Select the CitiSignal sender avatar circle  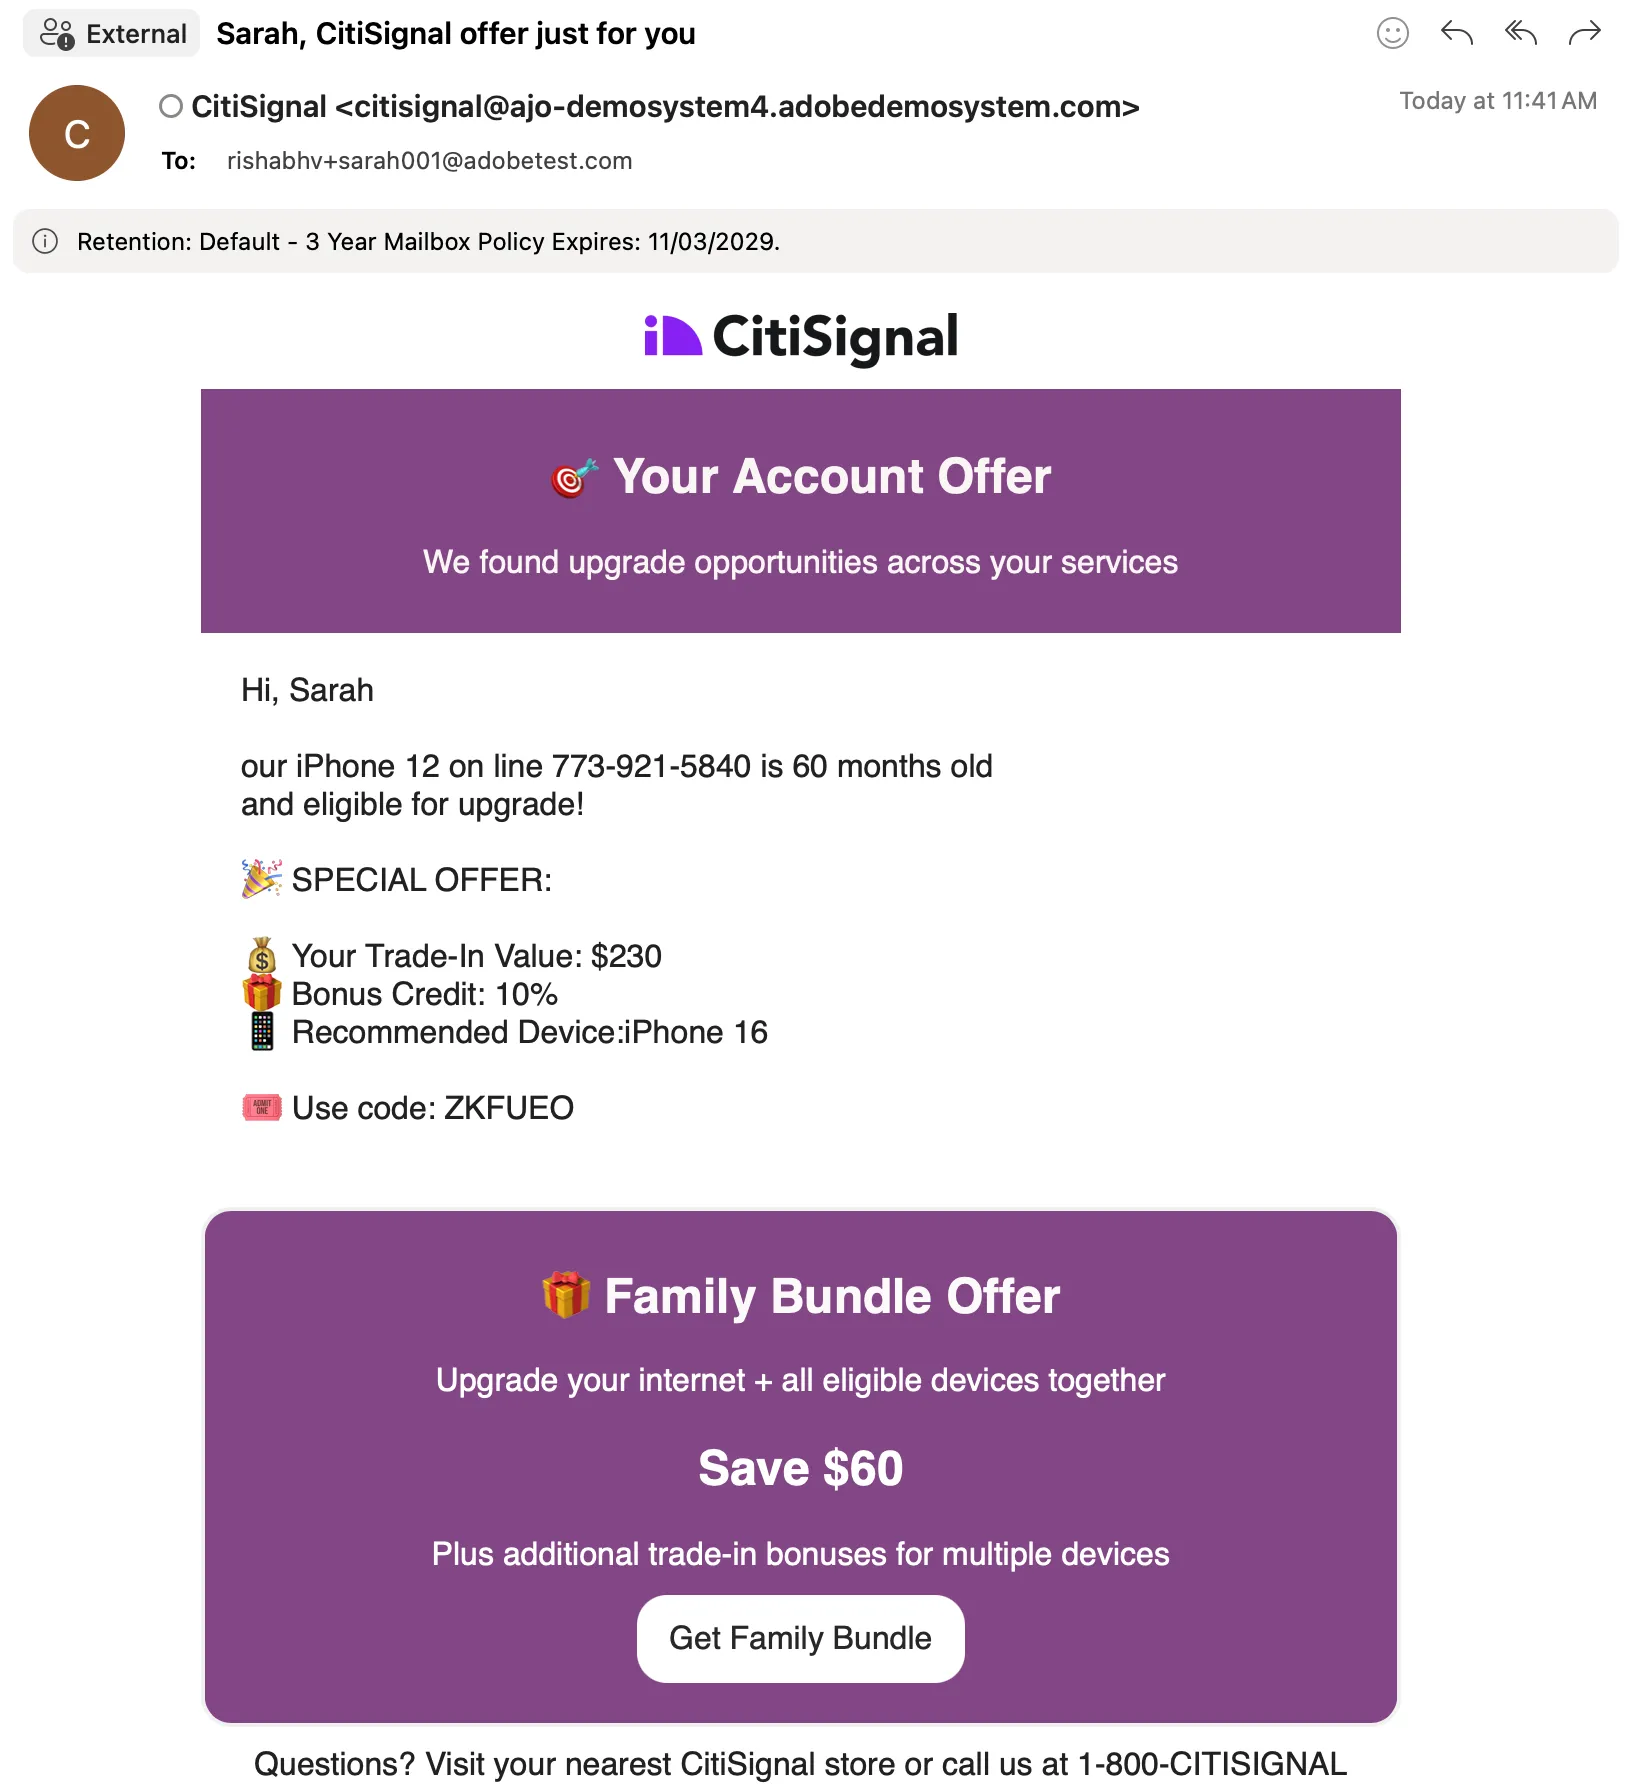77,133
